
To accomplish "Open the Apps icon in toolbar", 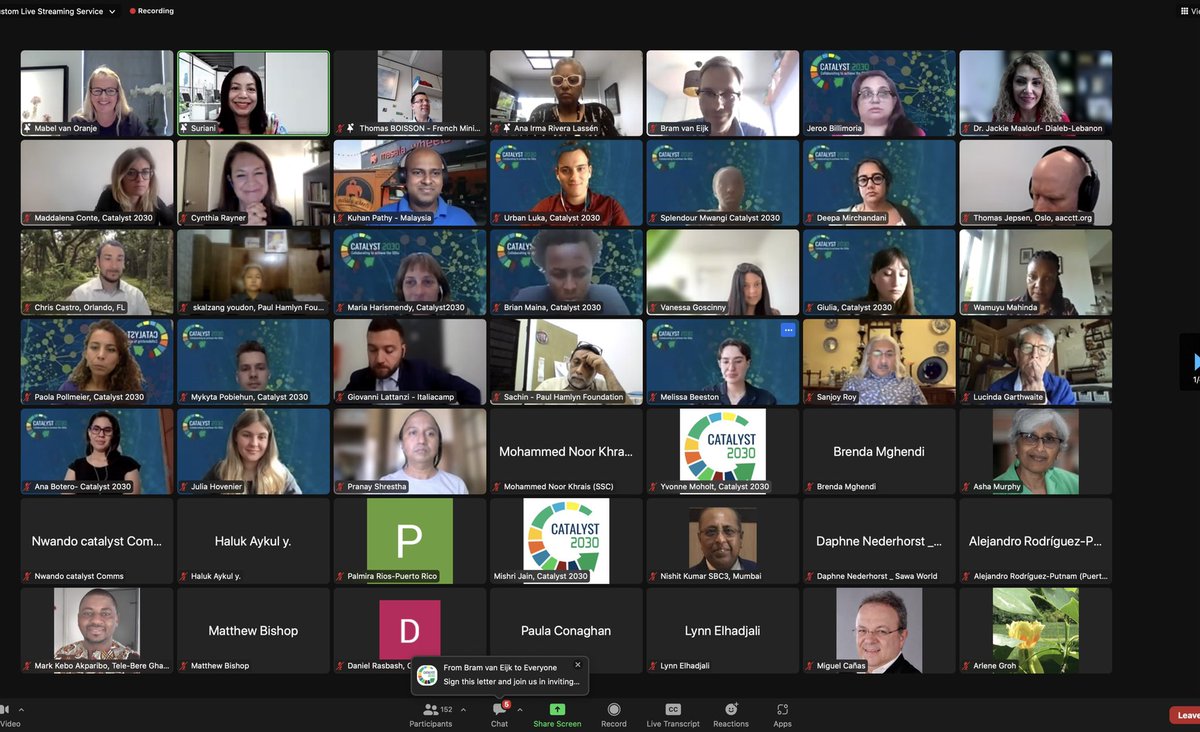I will 782,709.
